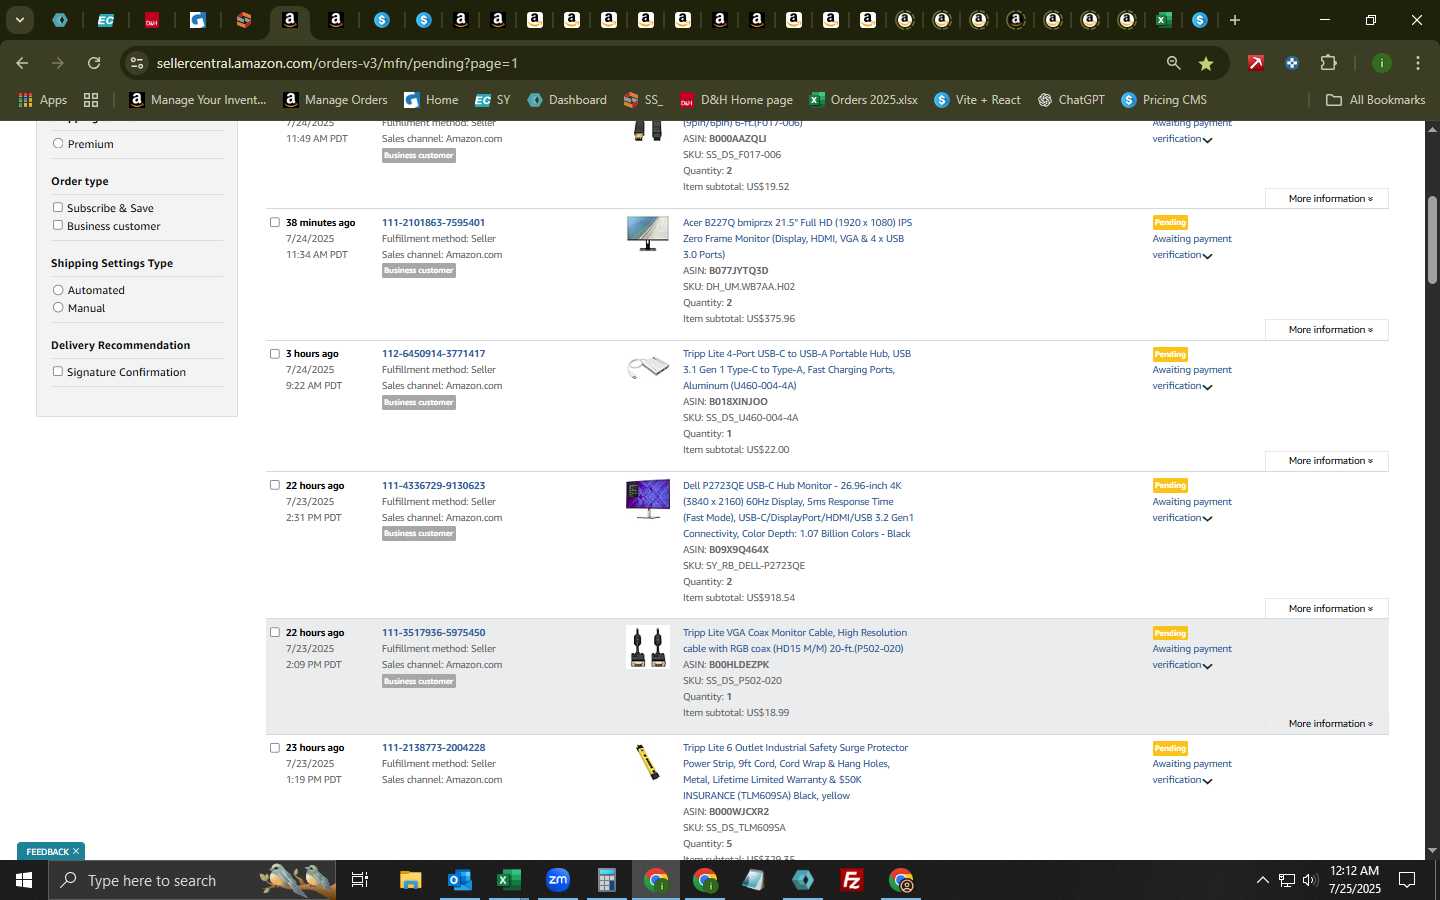Open order ID 111-2101863-7595401 link
1440x900 pixels.
click(x=433, y=222)
